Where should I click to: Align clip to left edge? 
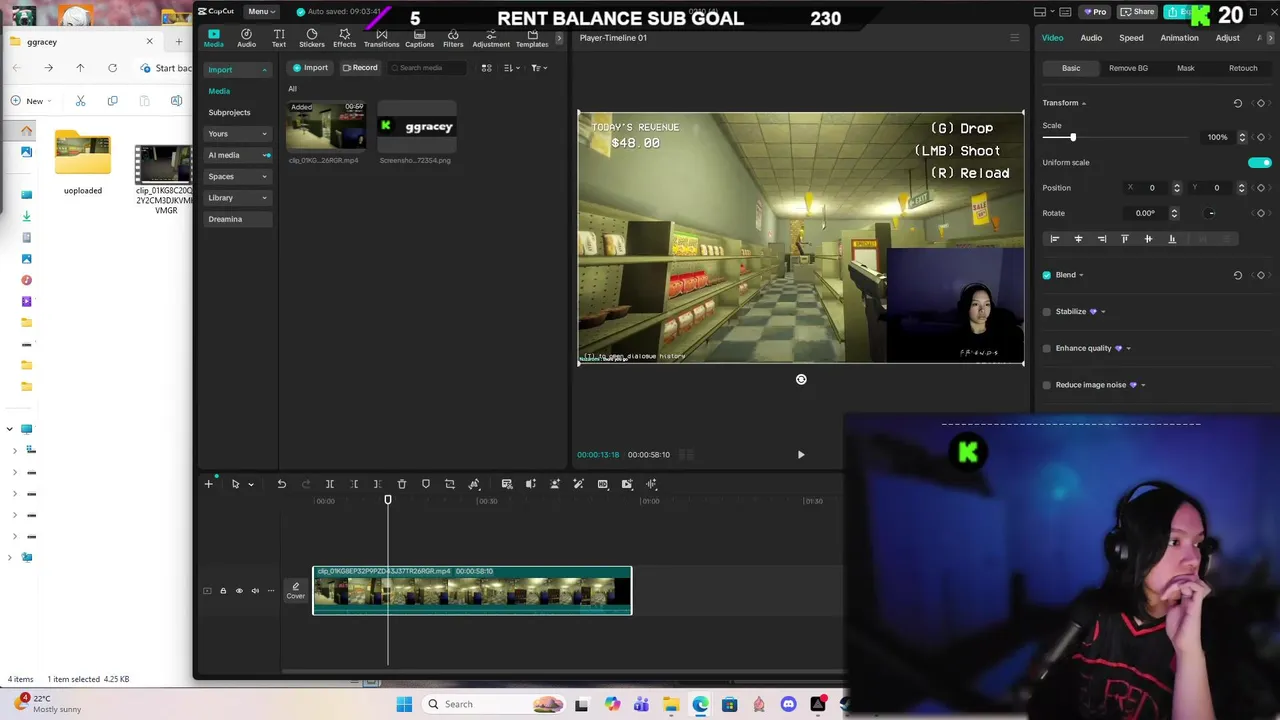(x=1054, y=239)
